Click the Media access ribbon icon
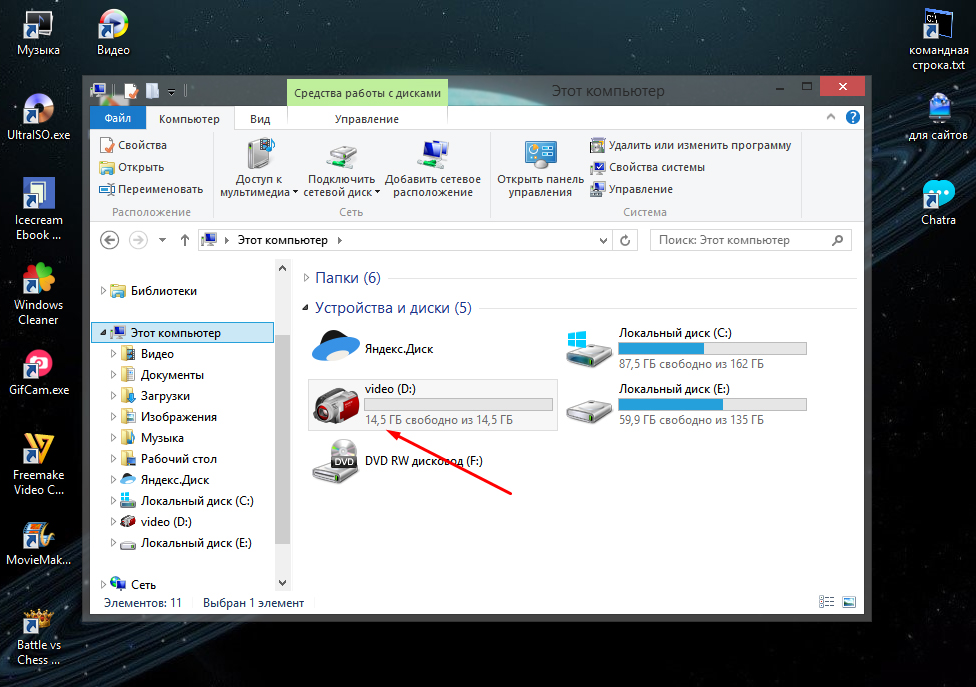 click(259, 158)
